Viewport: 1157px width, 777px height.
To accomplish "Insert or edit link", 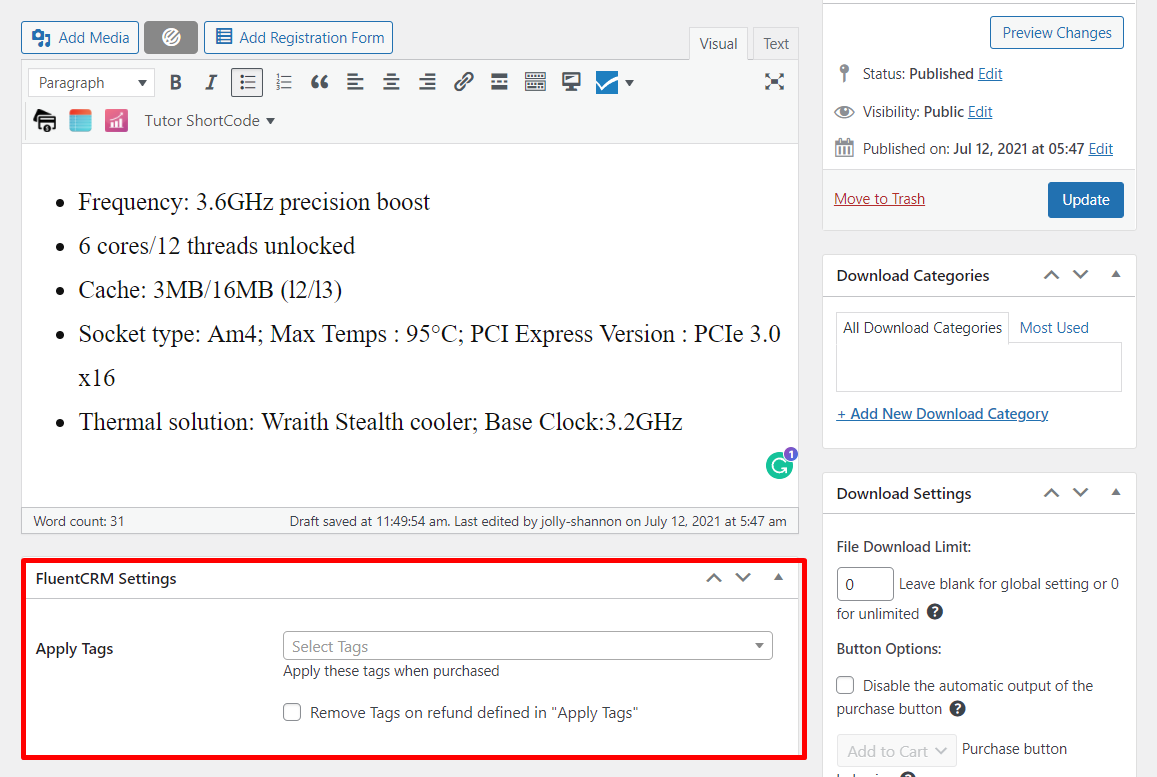I will pyautogui.click(x=463, y=83).
